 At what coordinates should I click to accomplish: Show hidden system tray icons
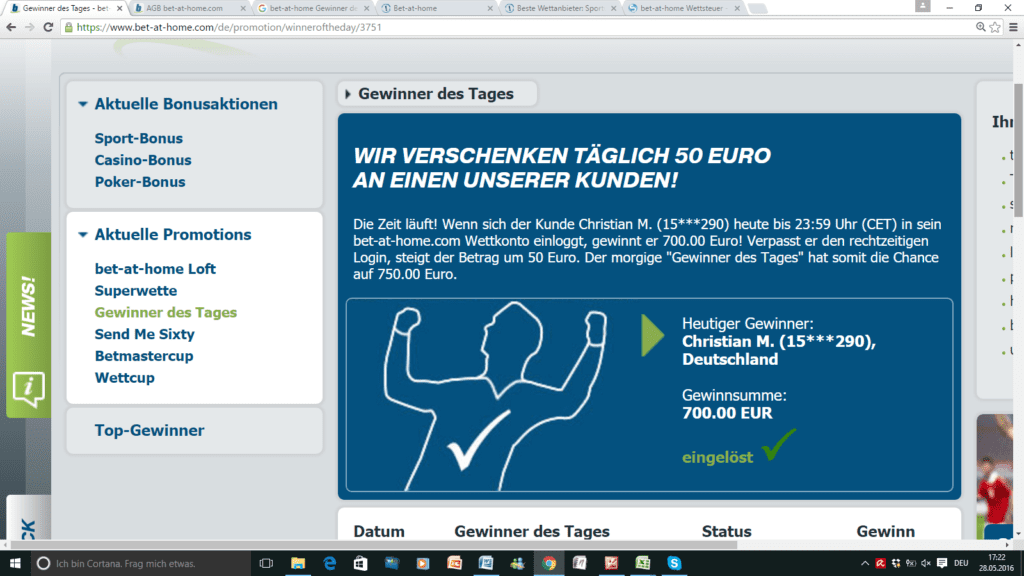865,563
